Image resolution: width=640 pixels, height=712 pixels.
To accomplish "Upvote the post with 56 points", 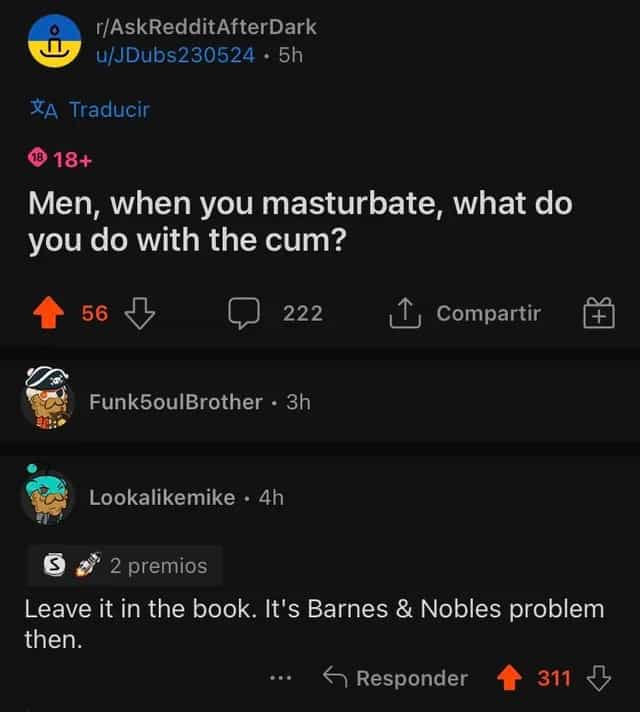I will click(49, 312).
